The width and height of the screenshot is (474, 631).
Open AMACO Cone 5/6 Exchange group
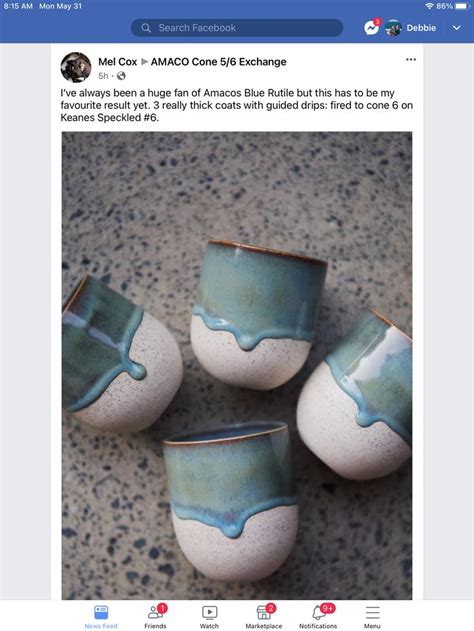pos(218,62)
